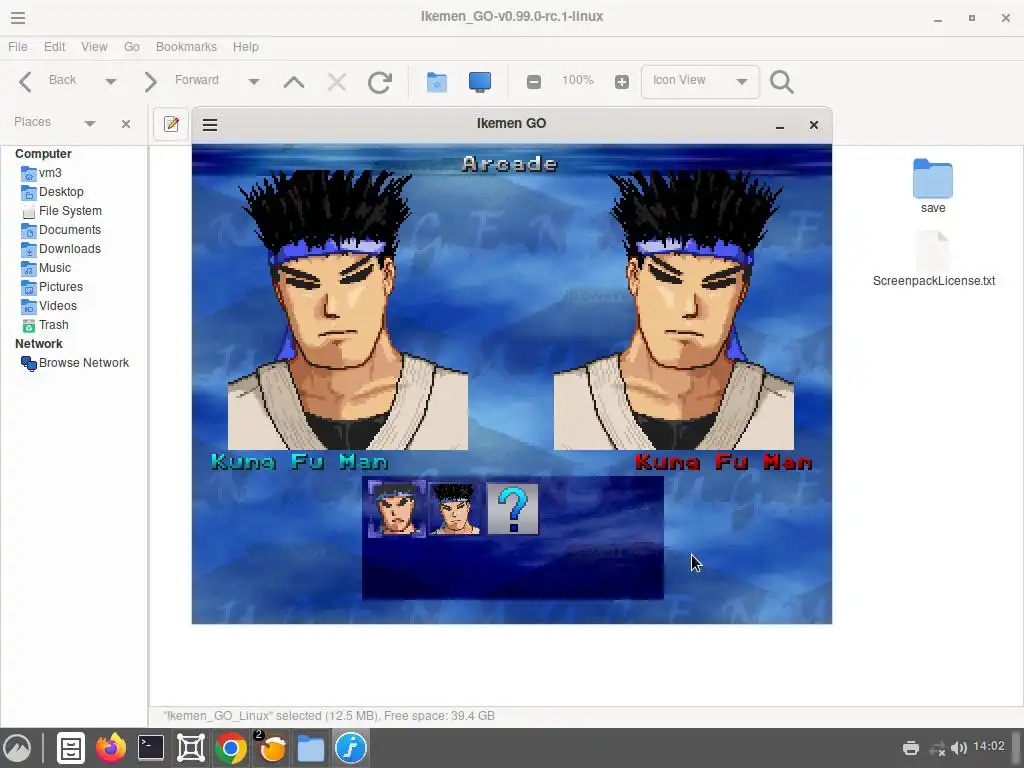
Task: Open the Icon View mode dropdown
Action: [x=700, y=82]
